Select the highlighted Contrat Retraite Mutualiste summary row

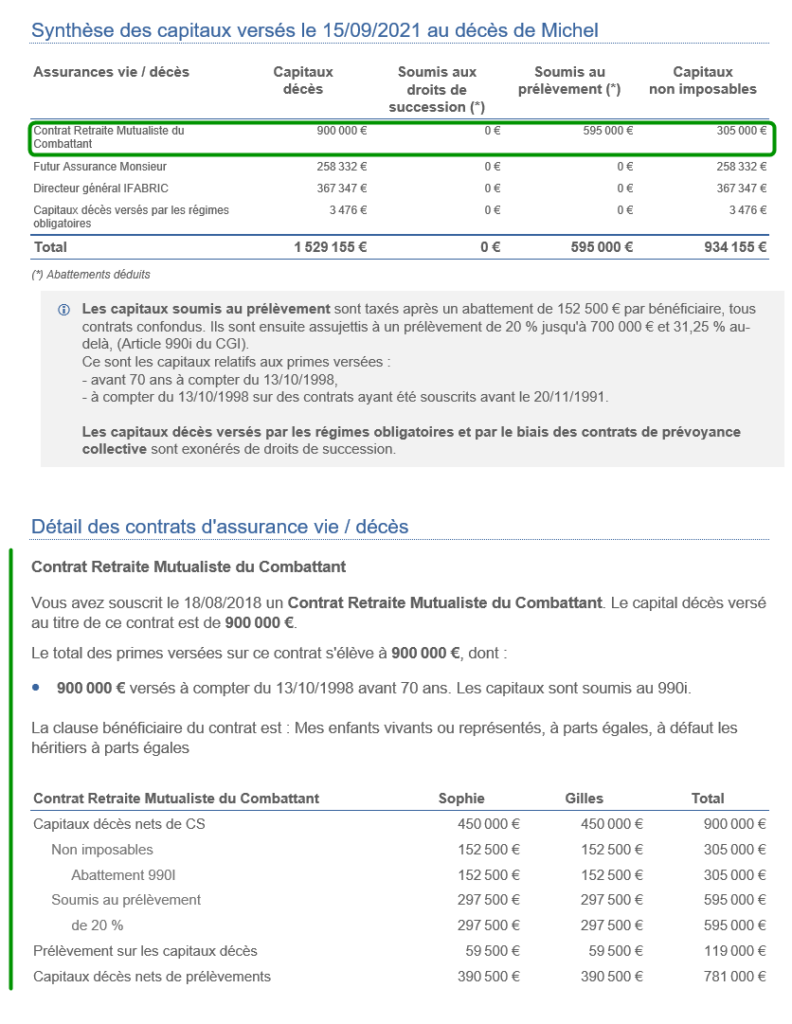point(400,137)
